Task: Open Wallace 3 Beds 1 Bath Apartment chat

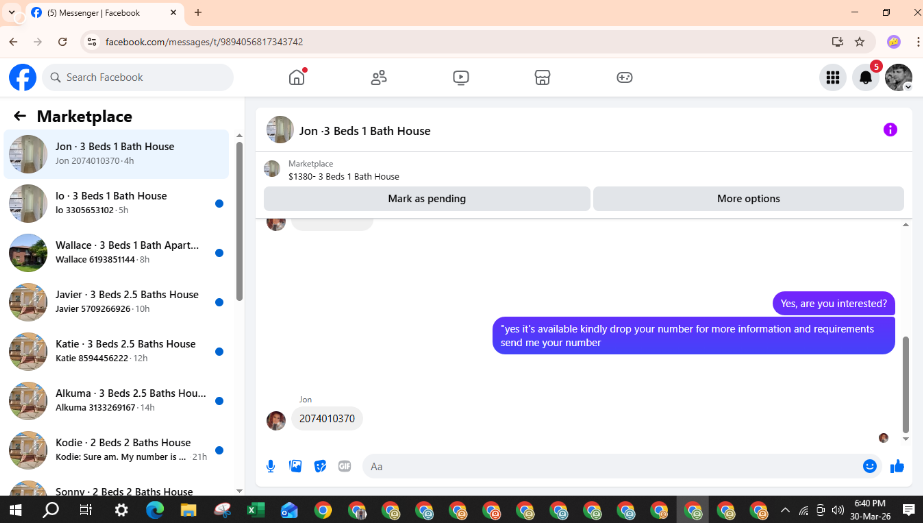Action: [x=116, y=253]
